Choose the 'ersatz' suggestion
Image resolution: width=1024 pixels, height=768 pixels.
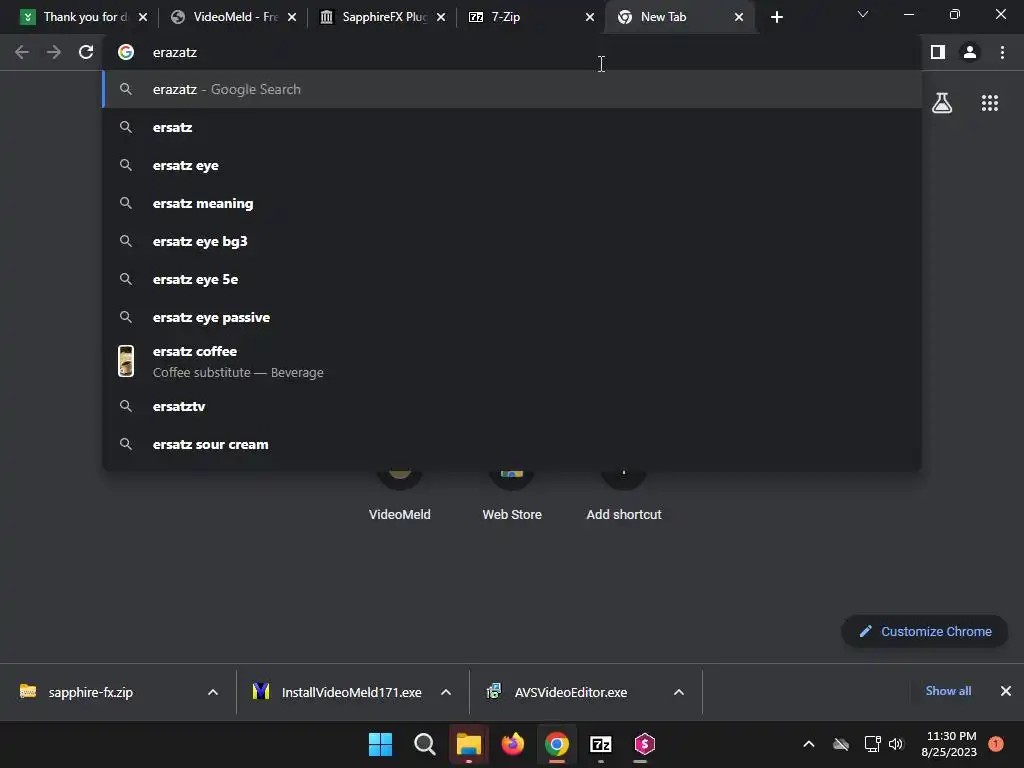coord(513,127)
